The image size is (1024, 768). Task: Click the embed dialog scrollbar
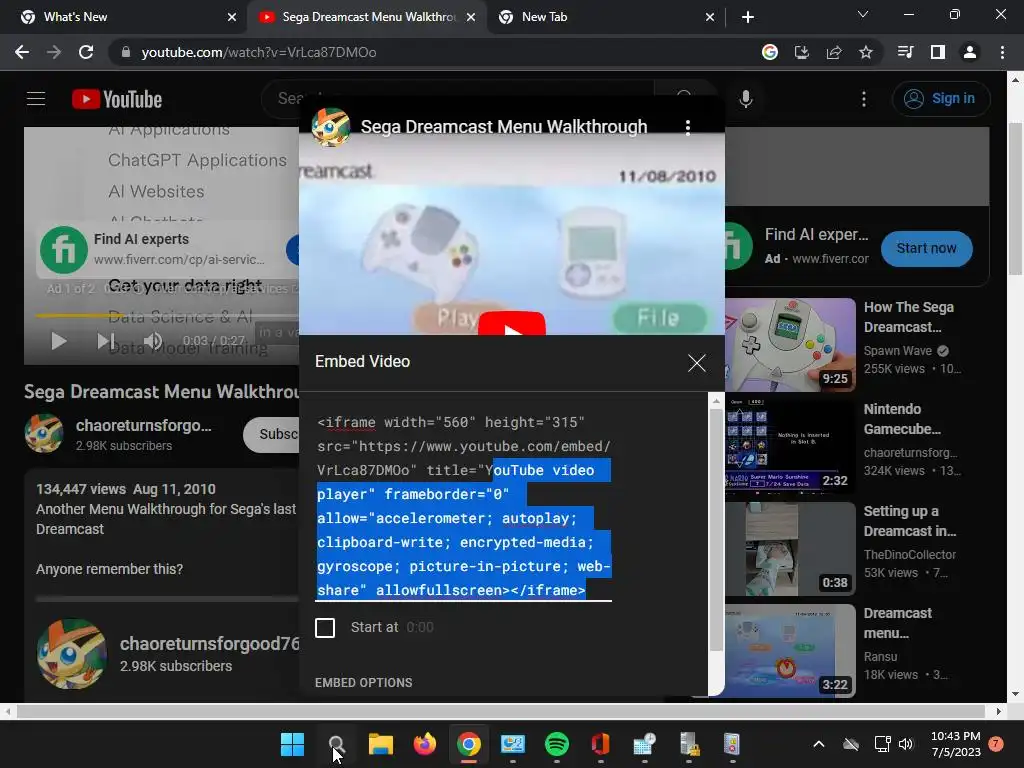point(716,528)
